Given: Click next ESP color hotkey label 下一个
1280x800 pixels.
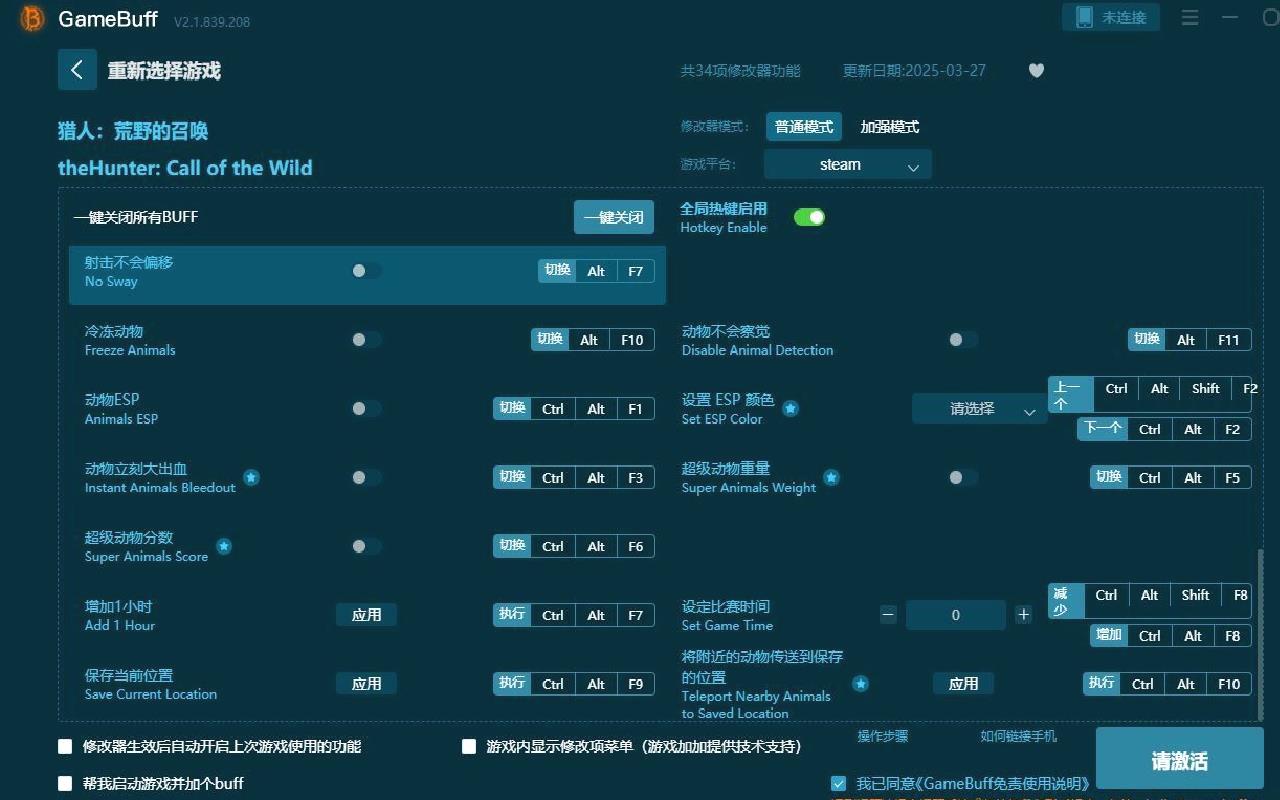Looking at the screenshot, I should click(x=1102, y=428).
